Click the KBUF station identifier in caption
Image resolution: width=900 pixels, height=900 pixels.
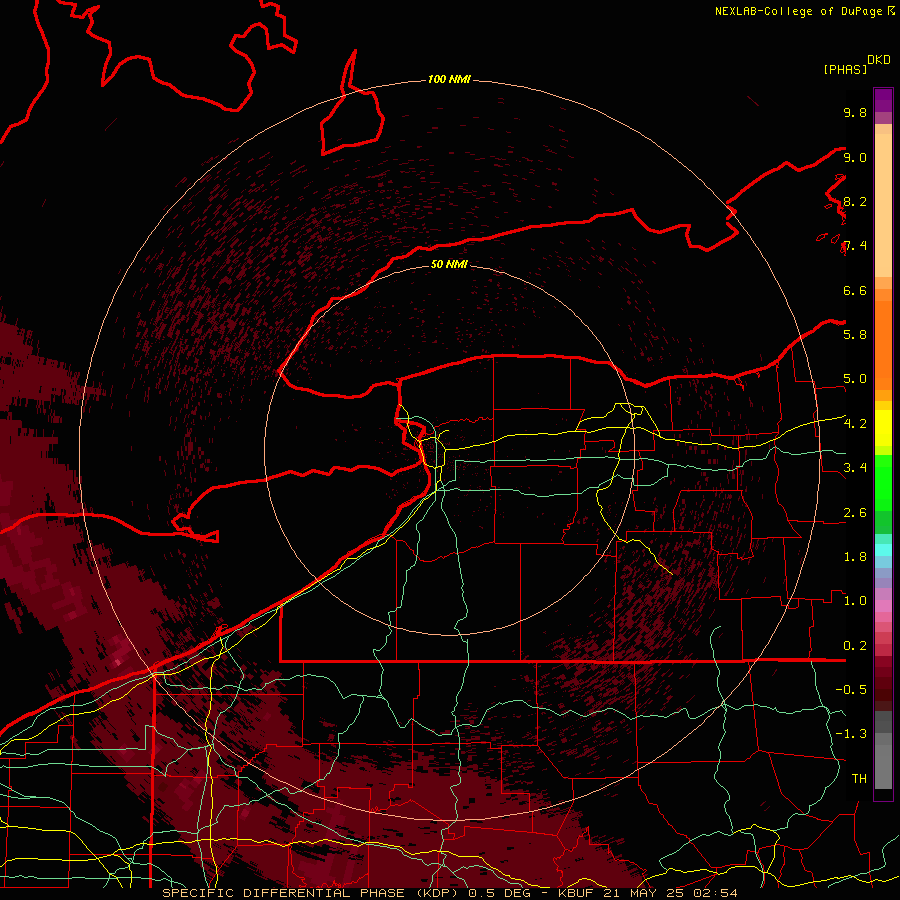578,893
